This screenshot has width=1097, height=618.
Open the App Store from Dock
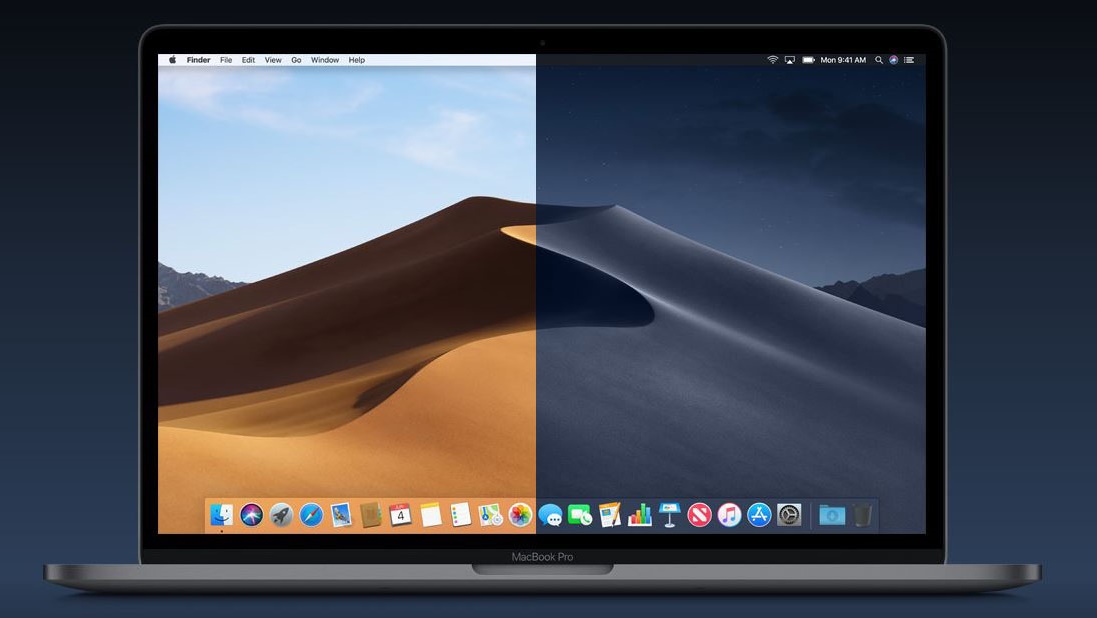click(759, 515)
